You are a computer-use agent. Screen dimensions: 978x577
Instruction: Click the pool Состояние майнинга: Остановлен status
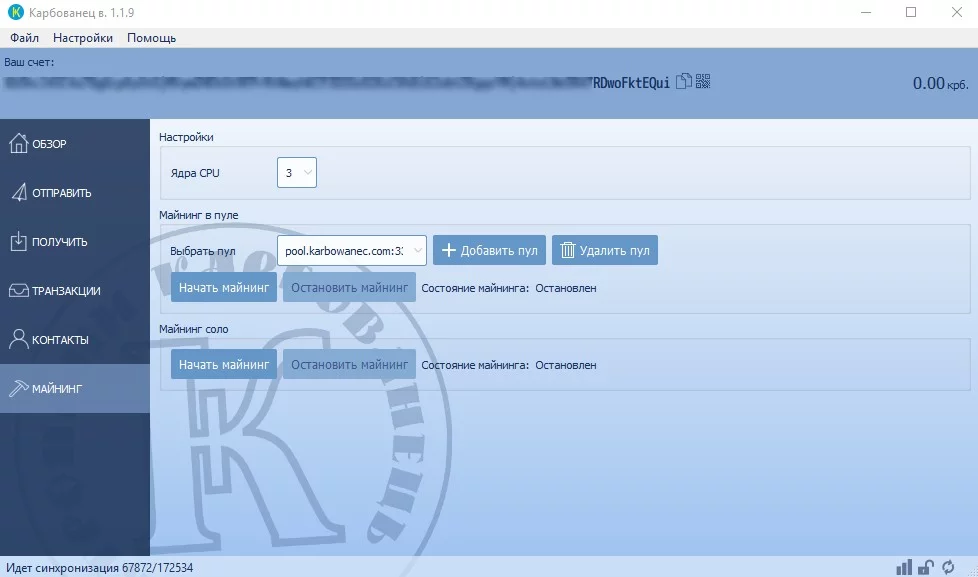(509, 288)
